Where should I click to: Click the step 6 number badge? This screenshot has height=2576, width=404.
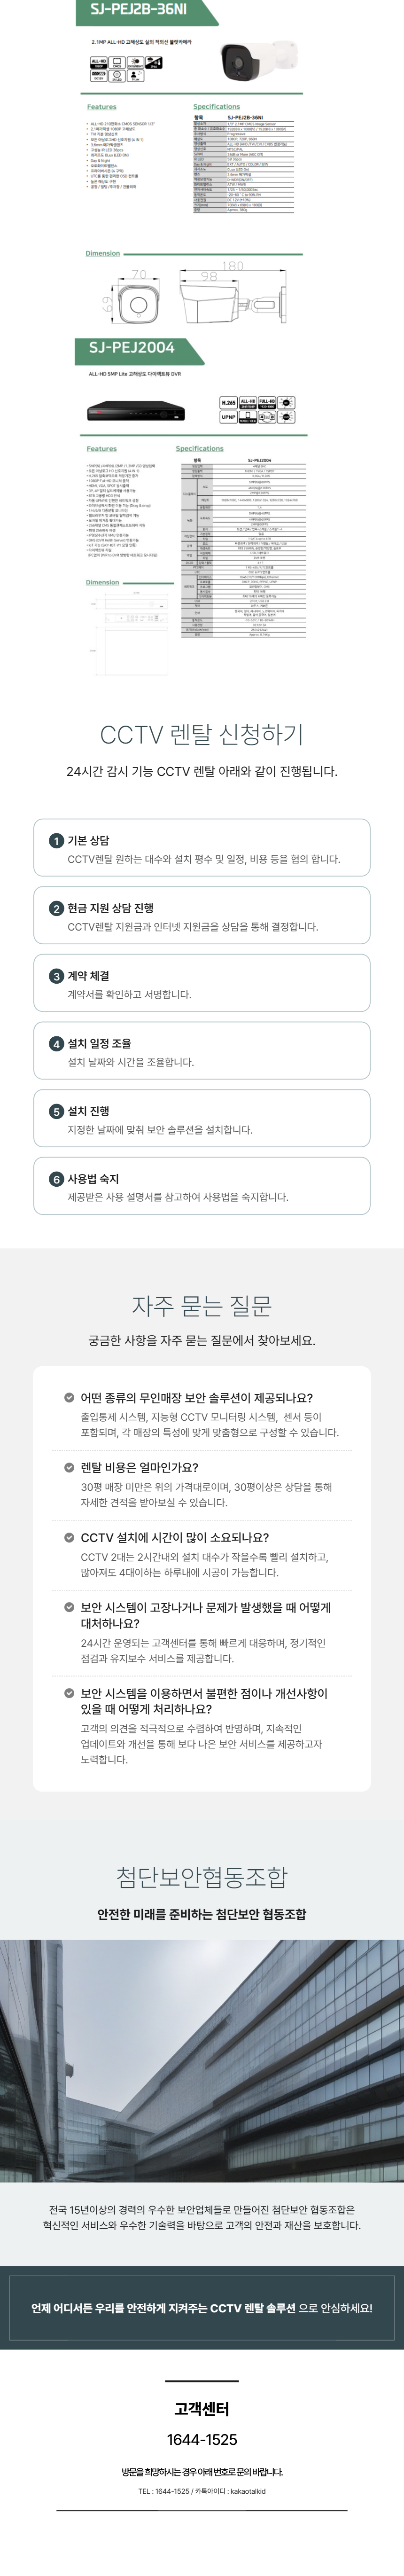coord(57,1180)
